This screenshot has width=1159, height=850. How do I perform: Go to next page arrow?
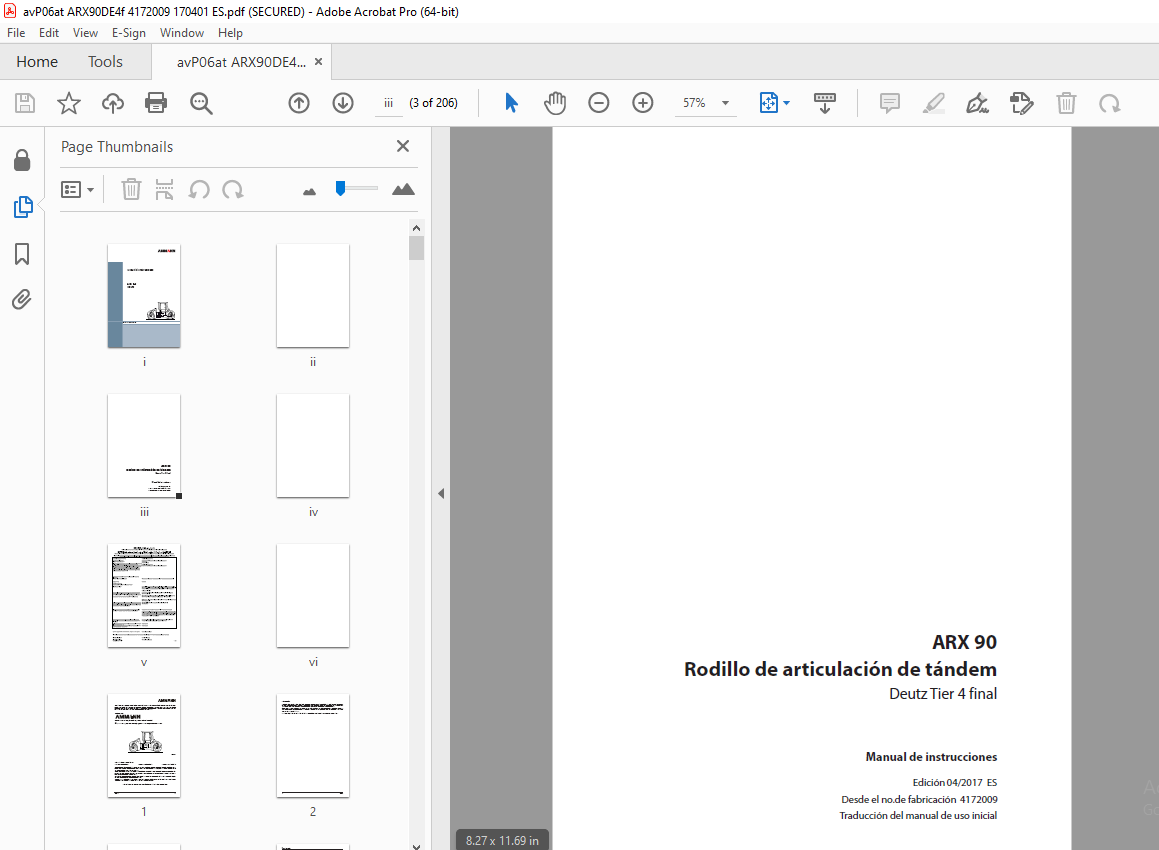[343, 103]
